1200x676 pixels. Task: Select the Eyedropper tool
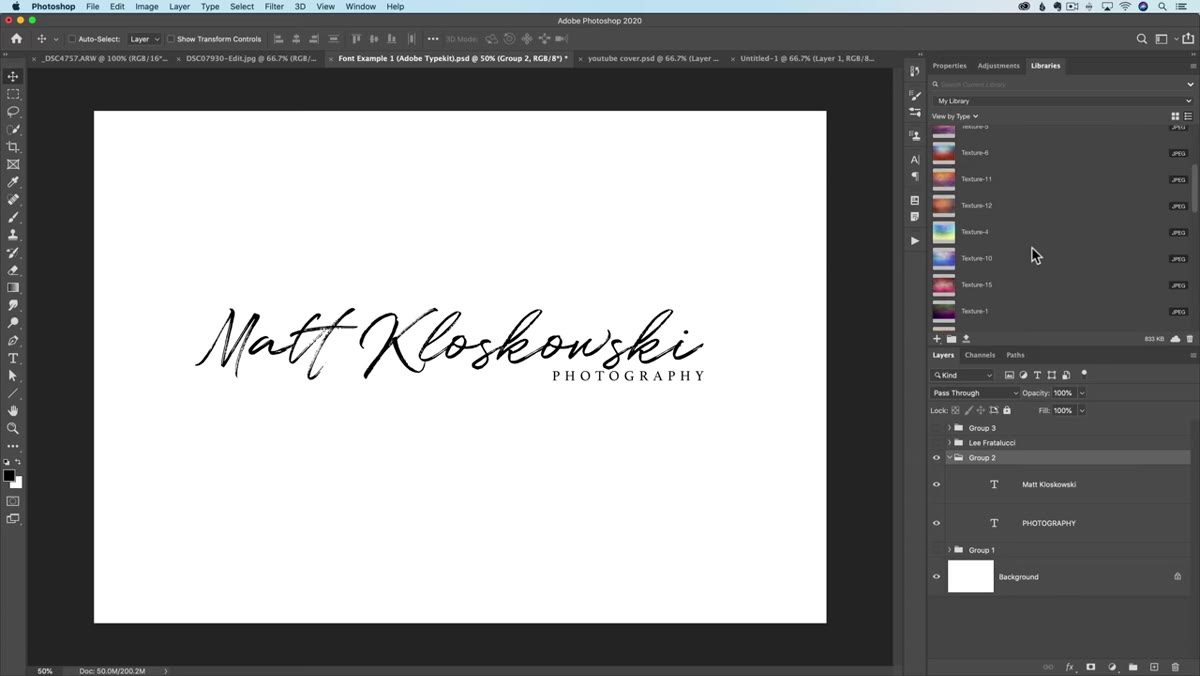coord(13,182)
